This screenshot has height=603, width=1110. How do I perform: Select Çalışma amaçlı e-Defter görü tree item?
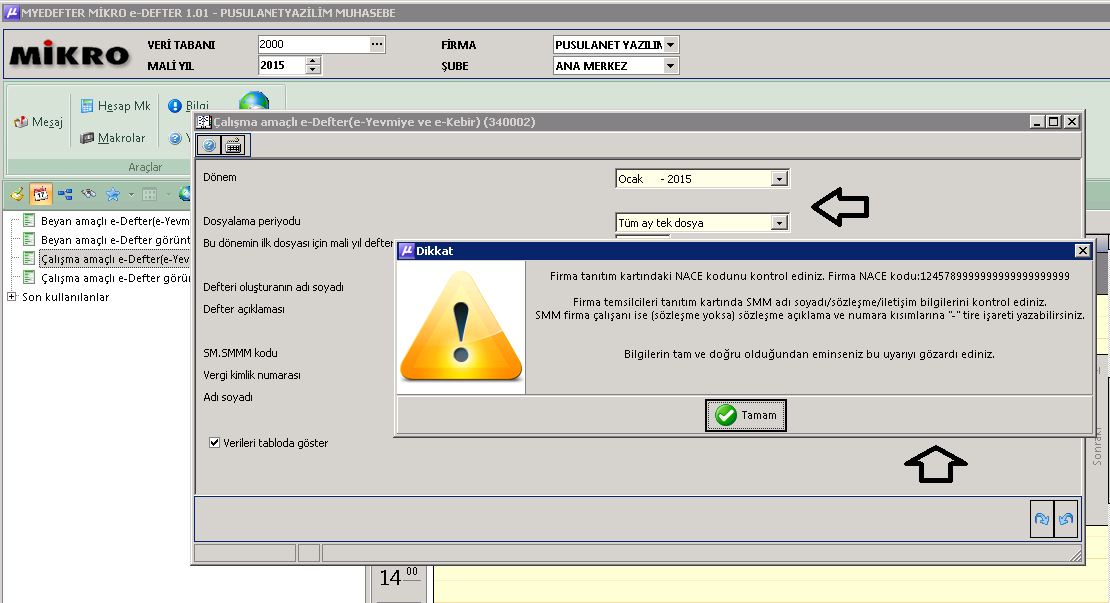115,278
